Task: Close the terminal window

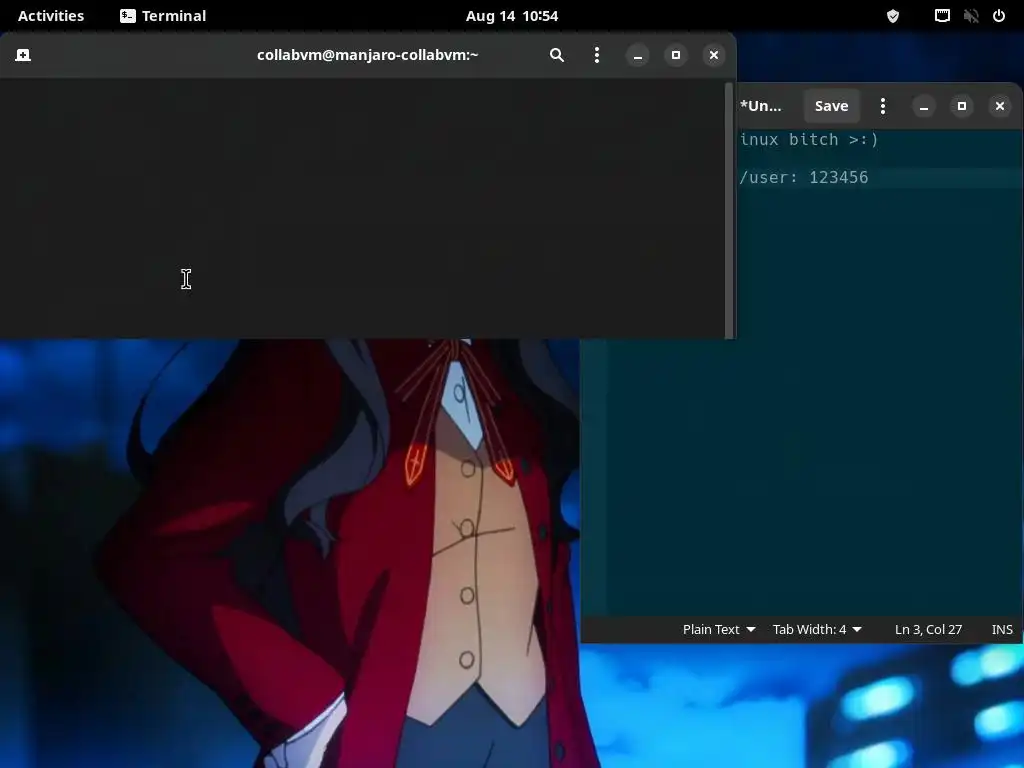Action: tap(713, 55)
